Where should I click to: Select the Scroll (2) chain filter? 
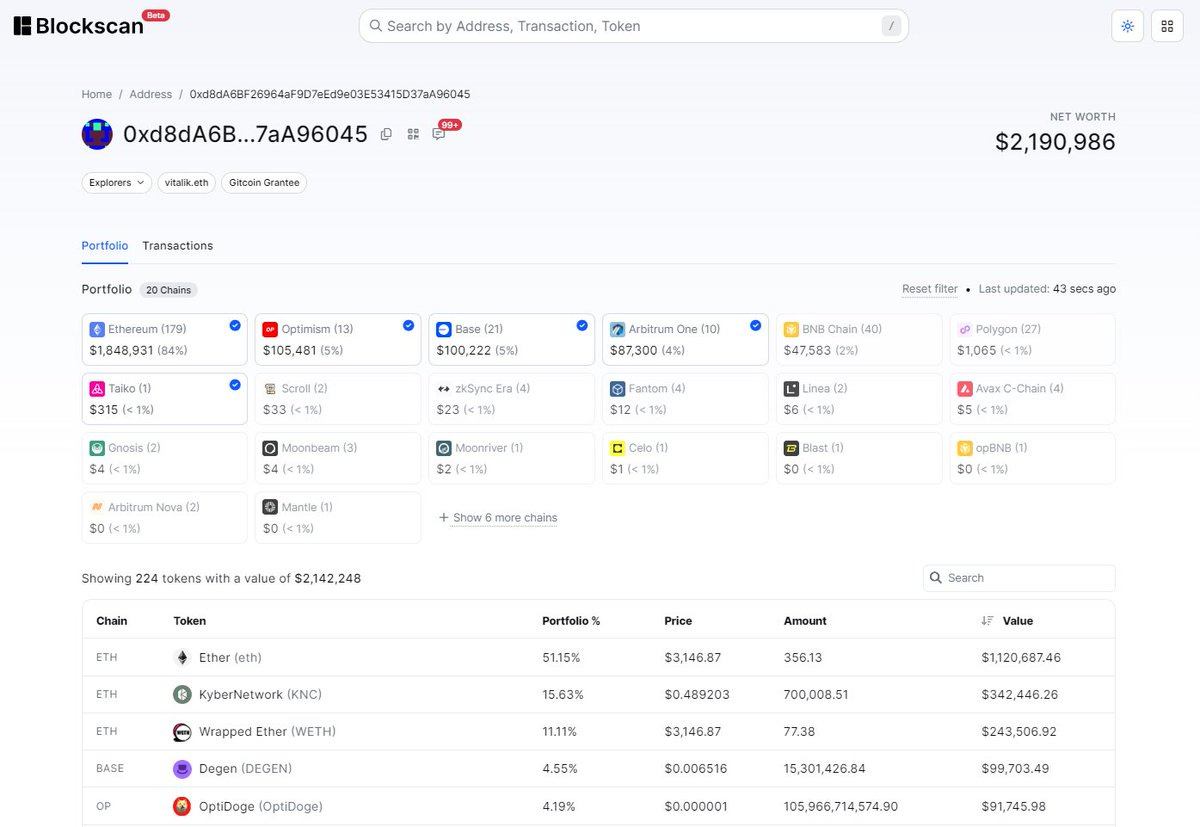point(338,399)
